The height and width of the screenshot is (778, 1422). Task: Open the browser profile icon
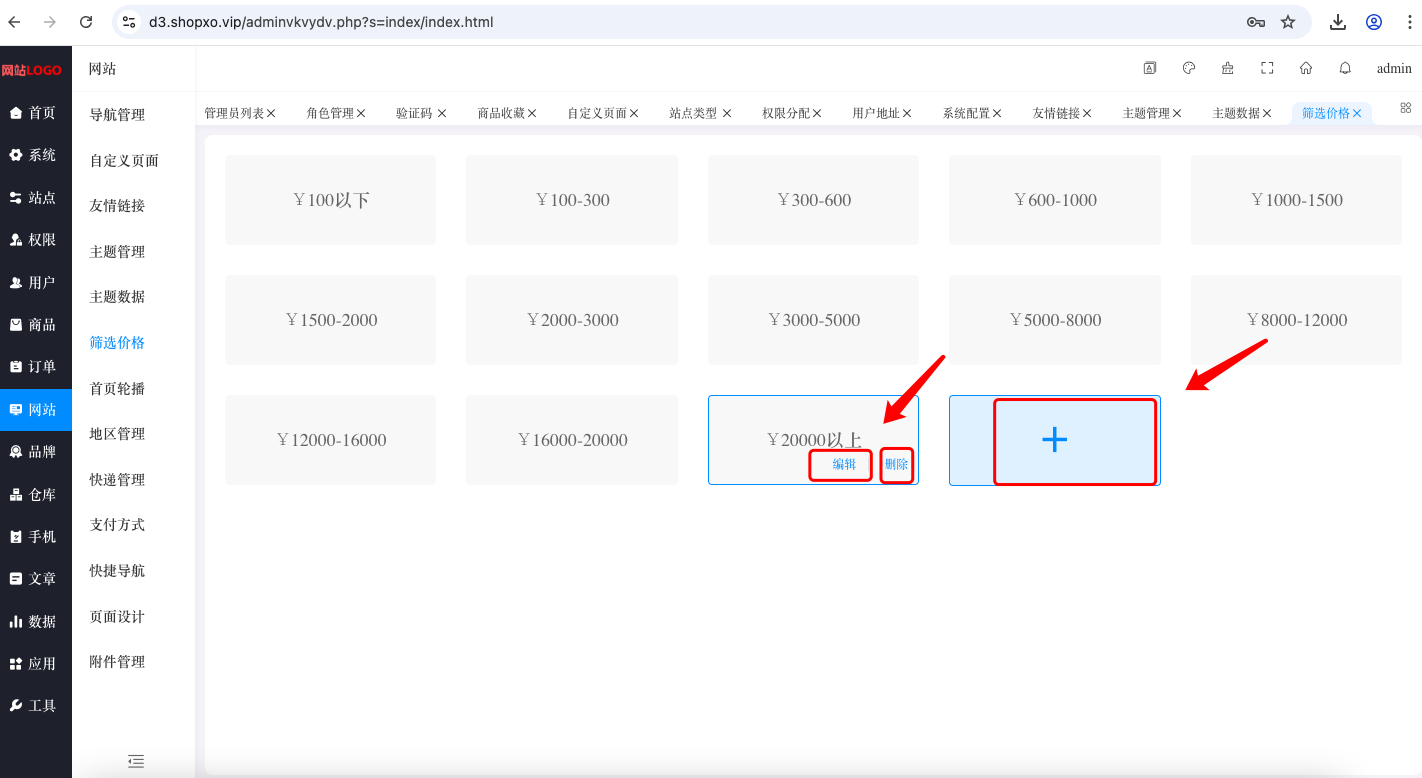click(1374, 22)
